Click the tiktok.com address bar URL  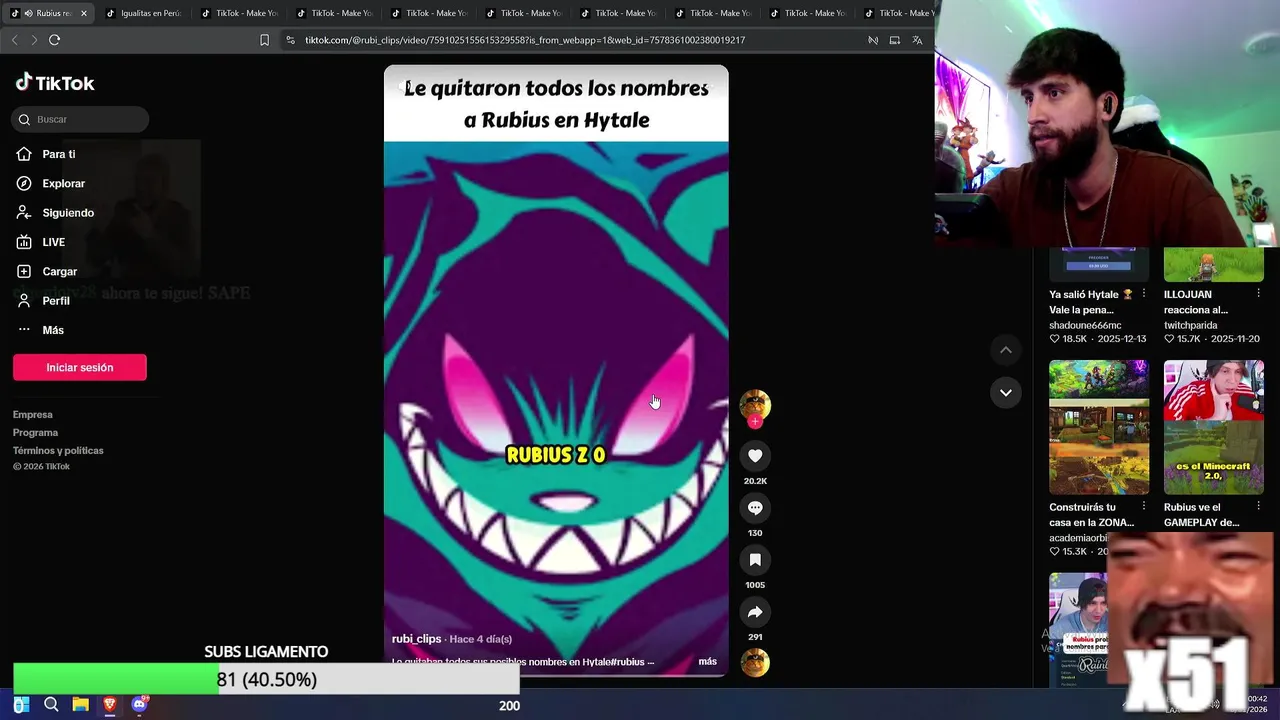(x=525, y=40)
